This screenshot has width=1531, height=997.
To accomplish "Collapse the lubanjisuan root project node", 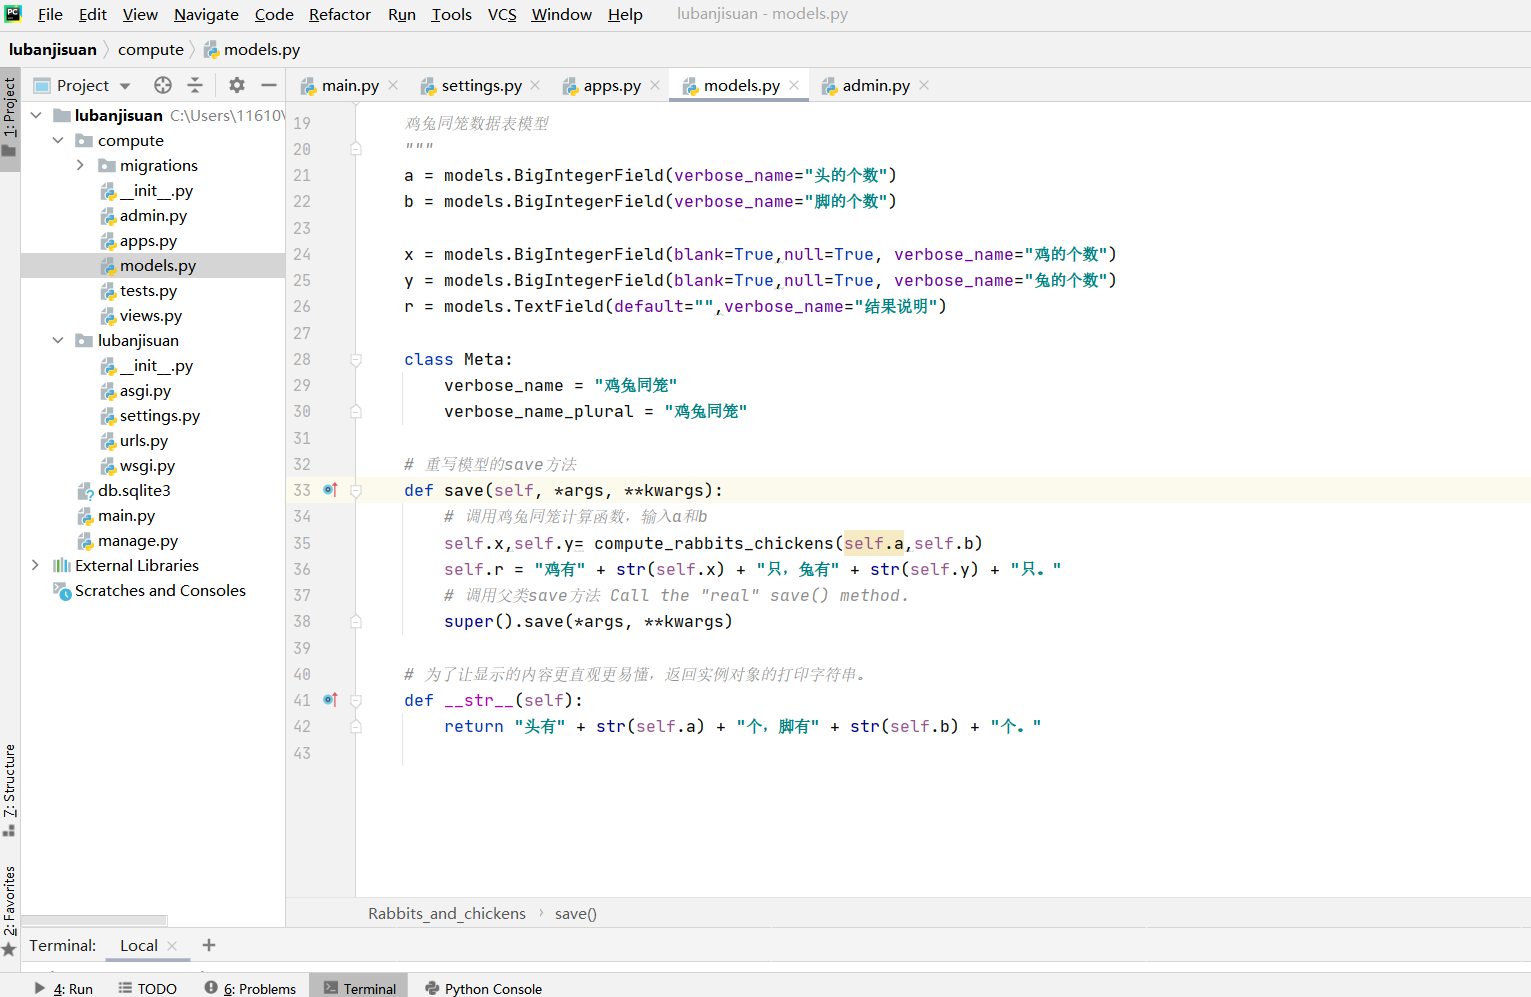I will coord(36,115).
